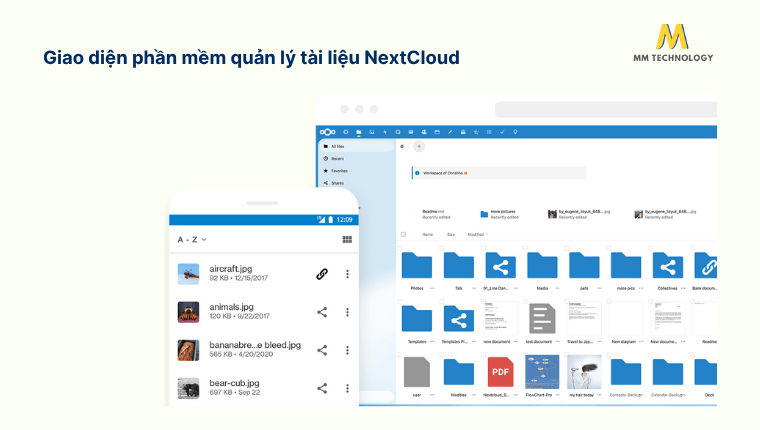Image resolution: width=760 pixels, height=430 pixels.
Task: Open the Files app icon in header
Action: [x=359, y=132]
